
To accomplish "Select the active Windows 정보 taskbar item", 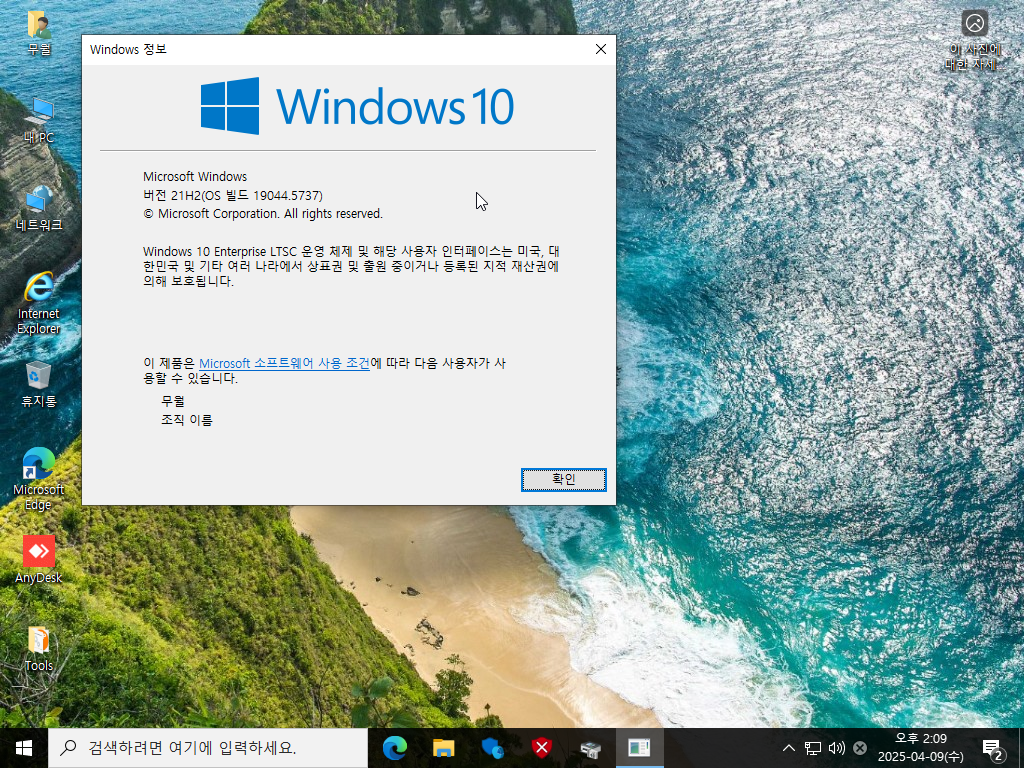I will [639, 748].
